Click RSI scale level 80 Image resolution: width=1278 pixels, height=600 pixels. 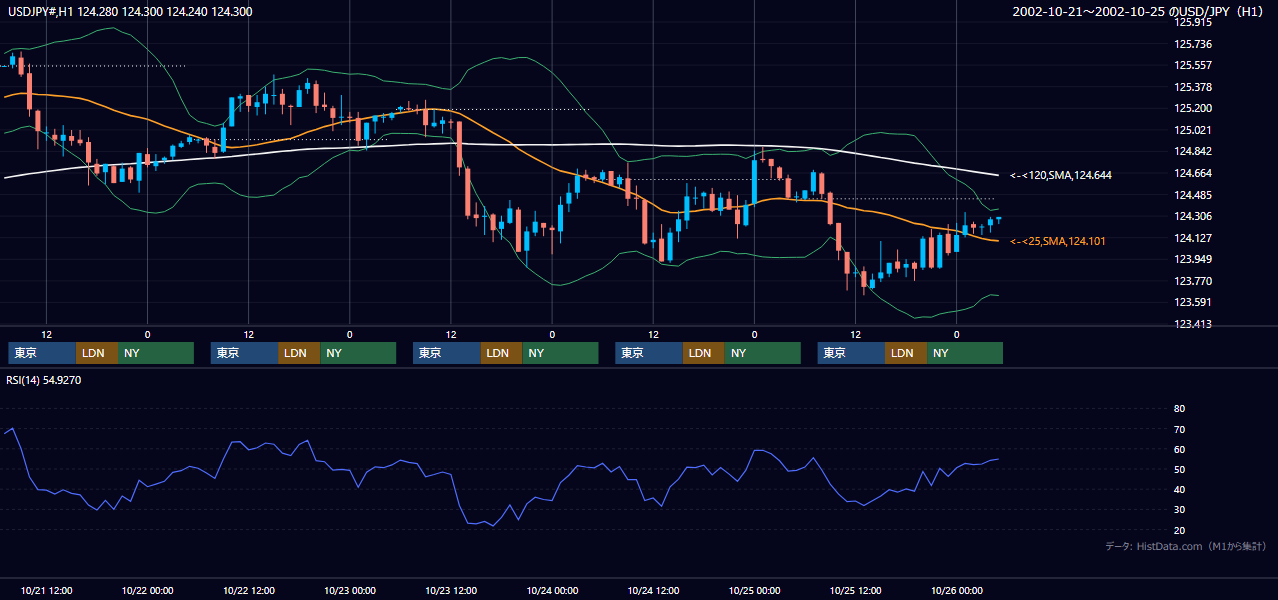pyautogui.click(x=1179, y=409)
